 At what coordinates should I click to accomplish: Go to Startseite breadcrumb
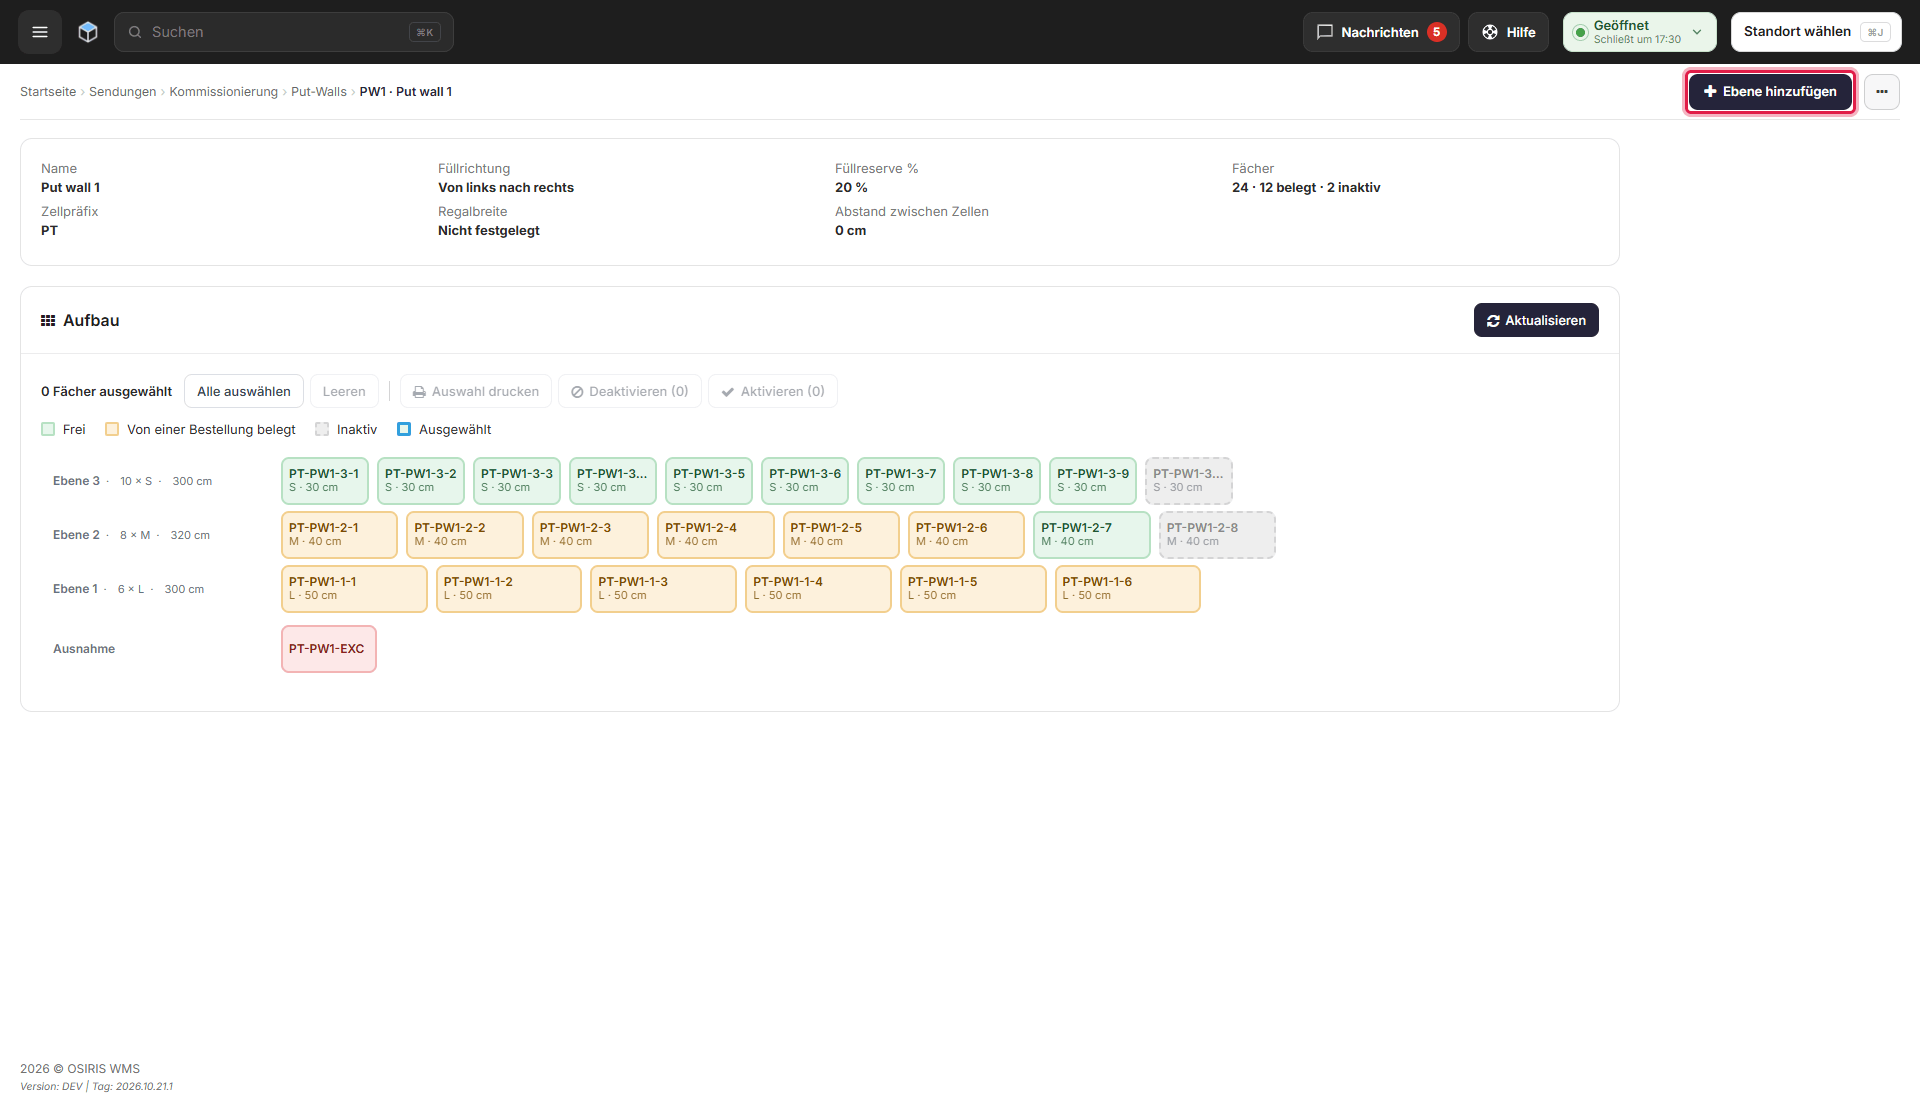[x=48, y=92]
